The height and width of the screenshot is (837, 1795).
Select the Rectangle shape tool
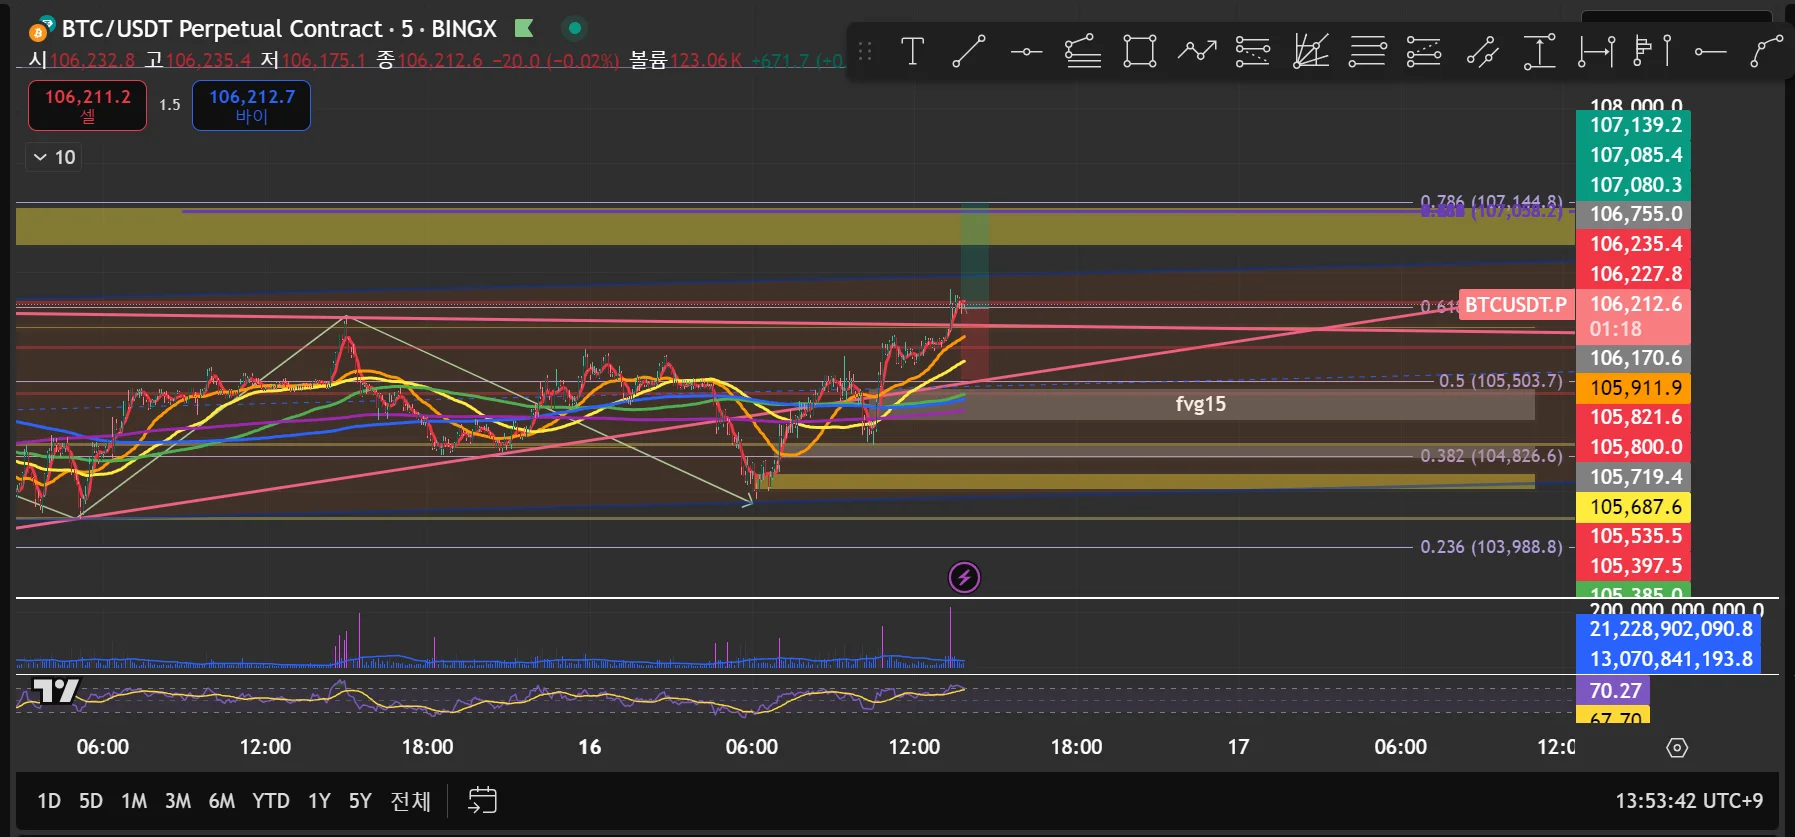1139,51
